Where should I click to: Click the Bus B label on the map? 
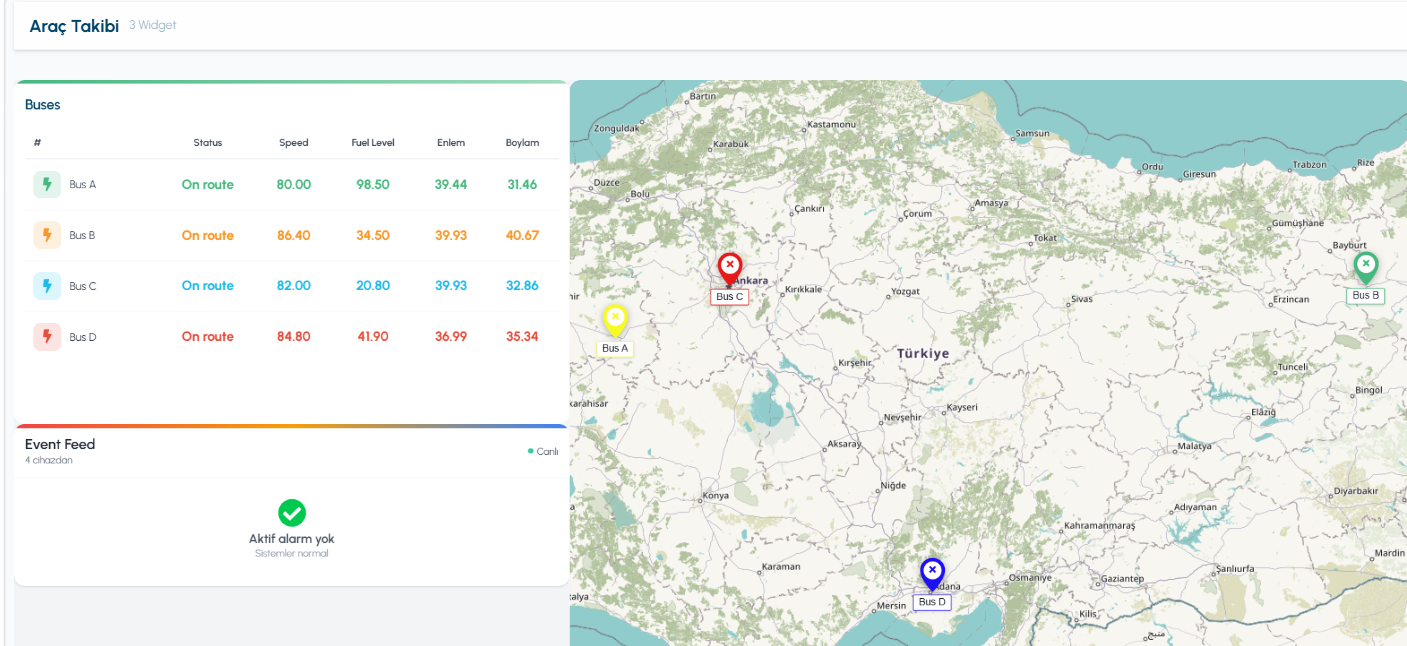pos(1365,295)
